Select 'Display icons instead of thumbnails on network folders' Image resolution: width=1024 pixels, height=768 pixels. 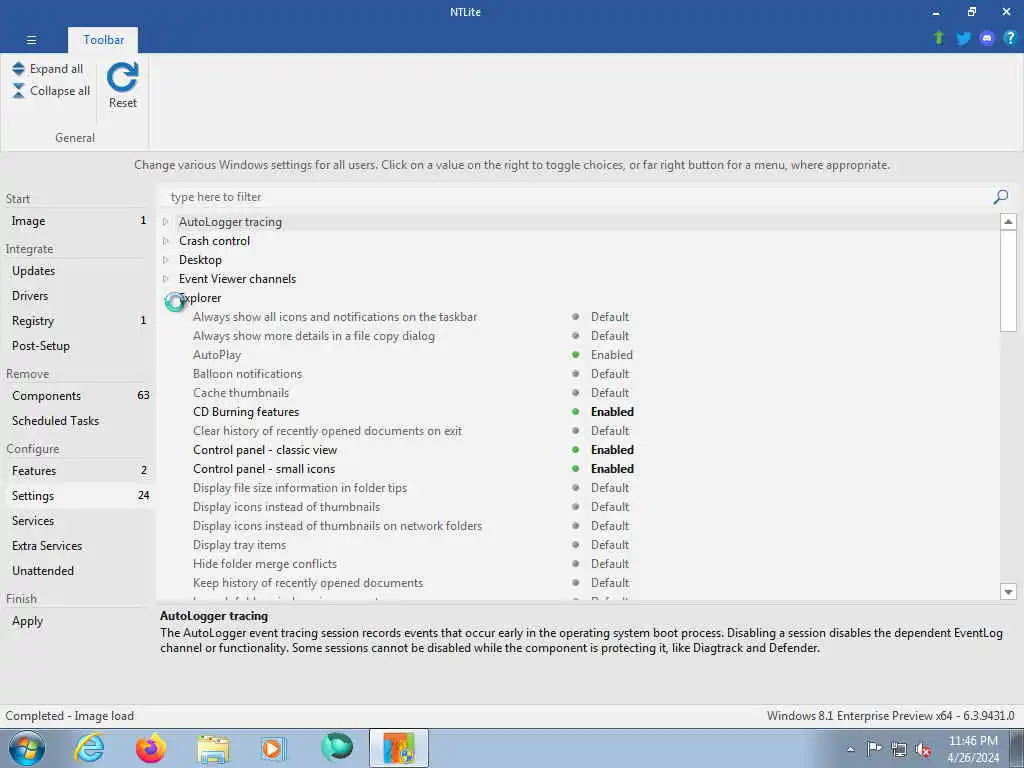337,526
